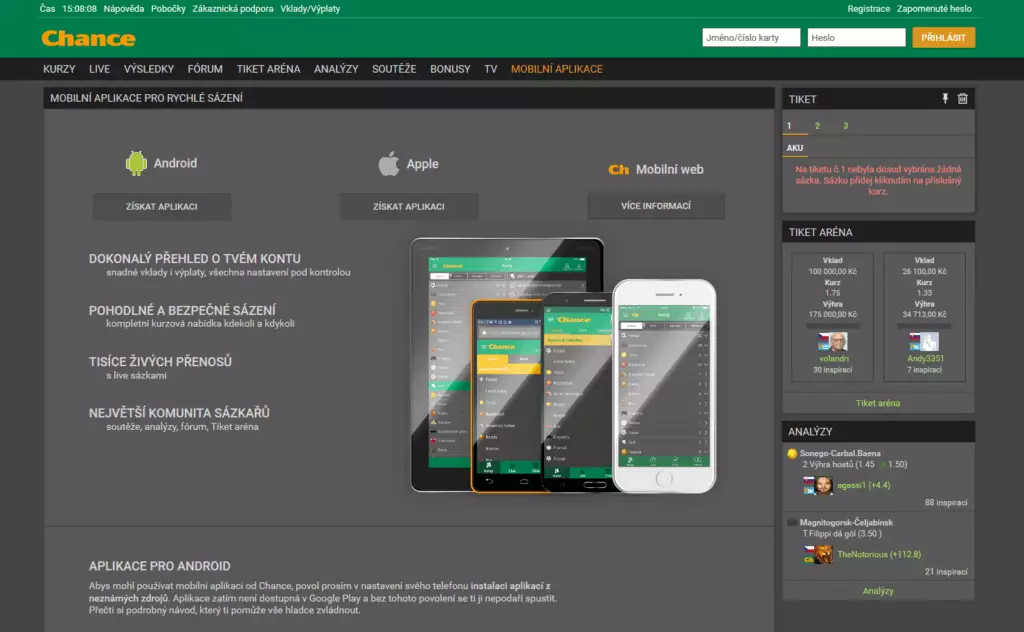Click the sport icon beside Magnitogorsk-Čeljabinsk
The image size is (1024, 632).
coord(792,522)
